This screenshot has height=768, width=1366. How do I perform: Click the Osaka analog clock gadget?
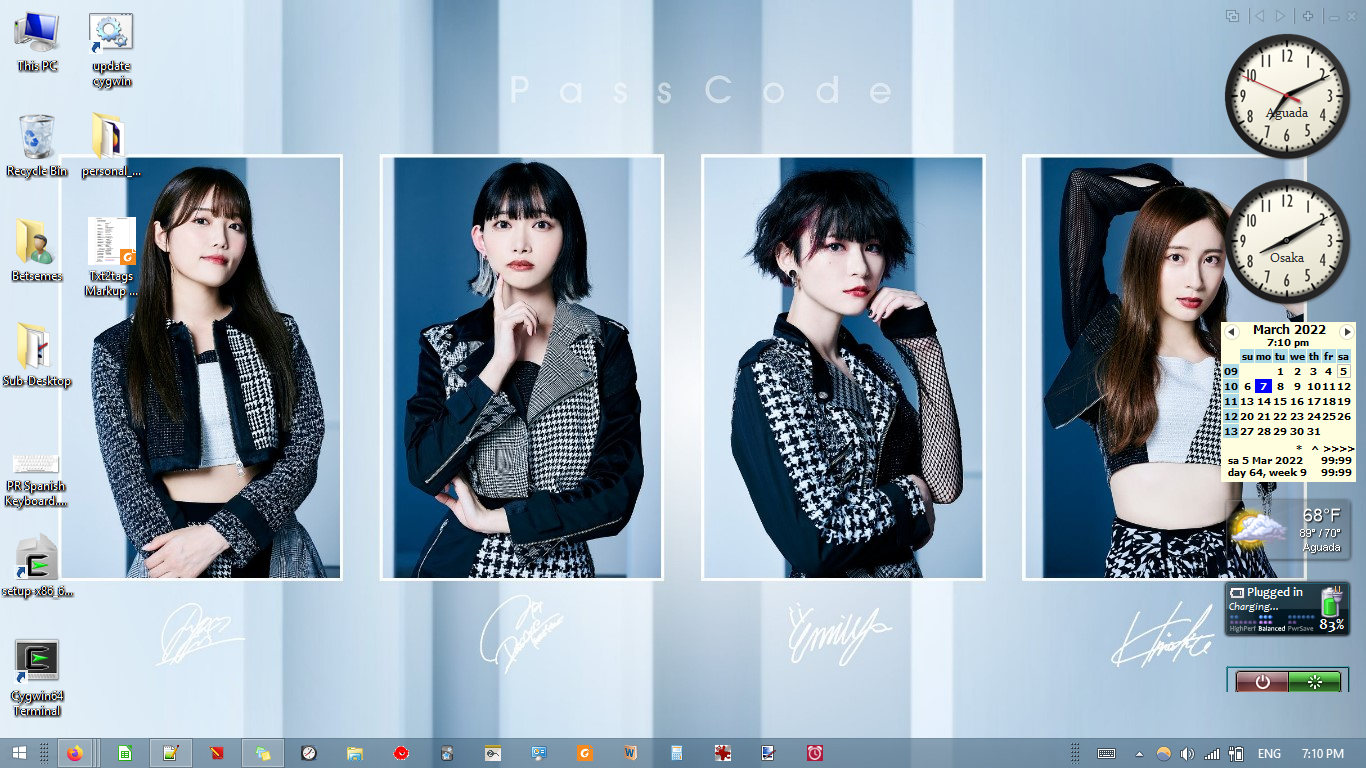click(x=1287, y=240)
